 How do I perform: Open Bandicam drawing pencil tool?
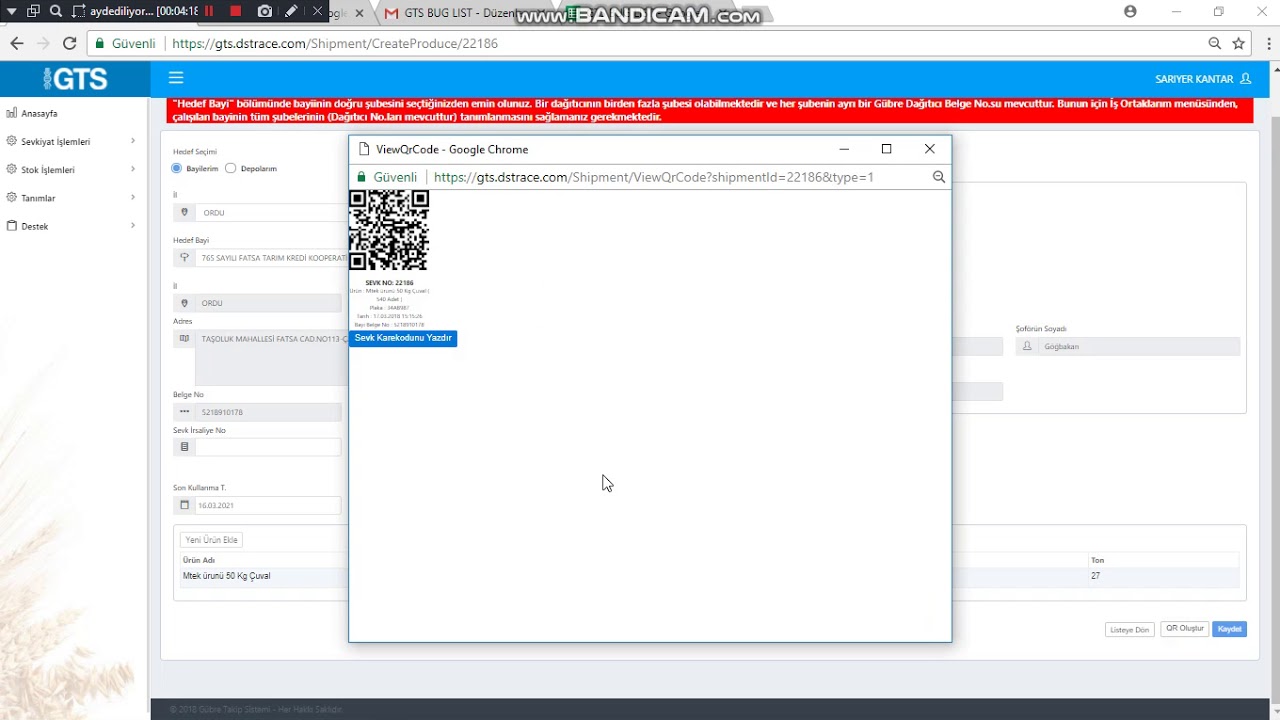(x=291, y=11)
